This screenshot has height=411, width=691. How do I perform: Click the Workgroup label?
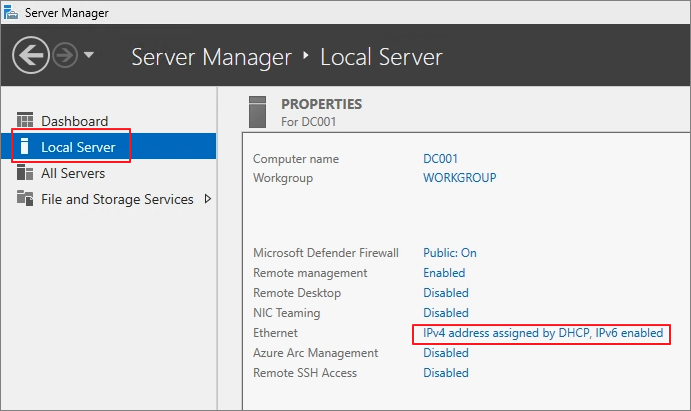(x=283, y=178)
